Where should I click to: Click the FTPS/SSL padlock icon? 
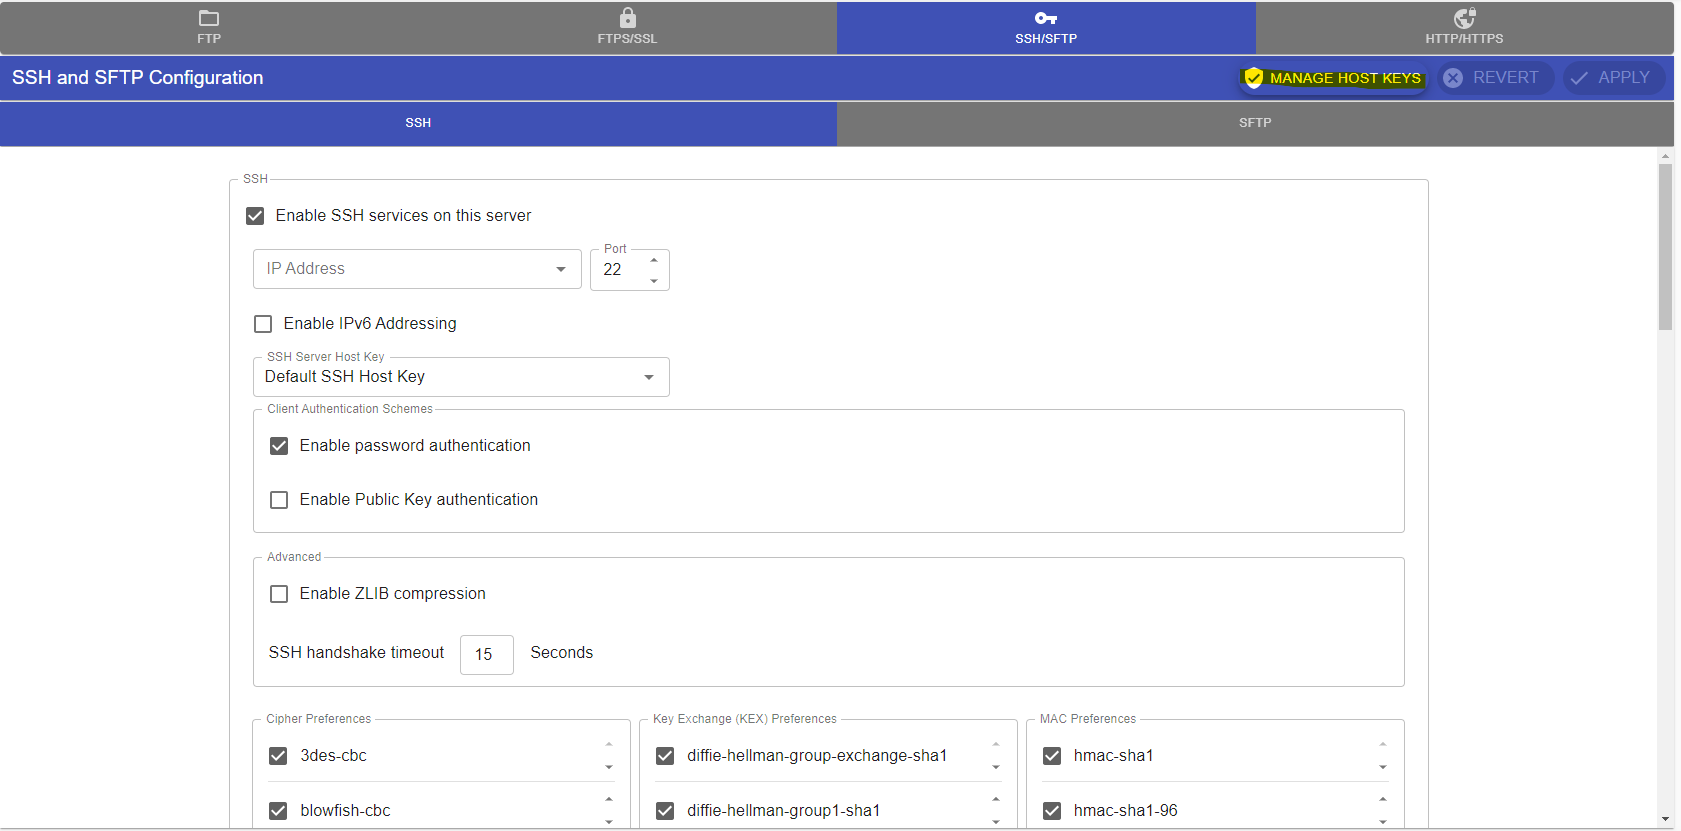tap(627, 18)
